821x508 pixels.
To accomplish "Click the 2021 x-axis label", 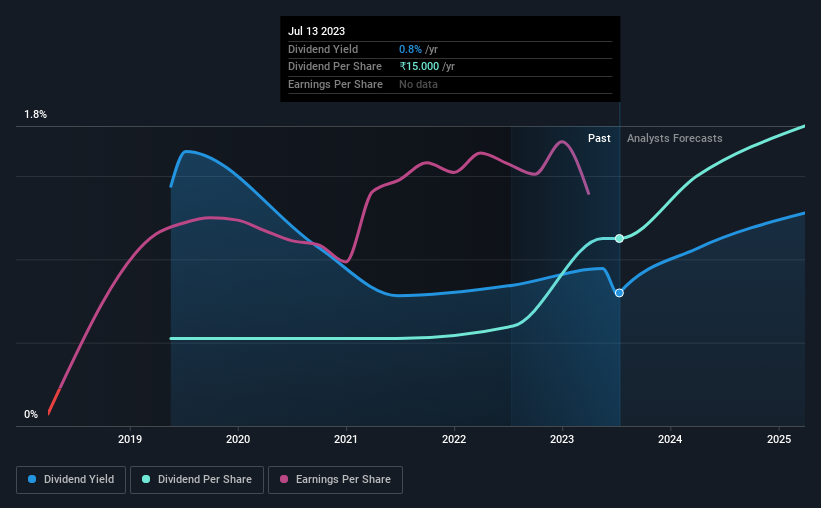I will [x=346, y=439].
